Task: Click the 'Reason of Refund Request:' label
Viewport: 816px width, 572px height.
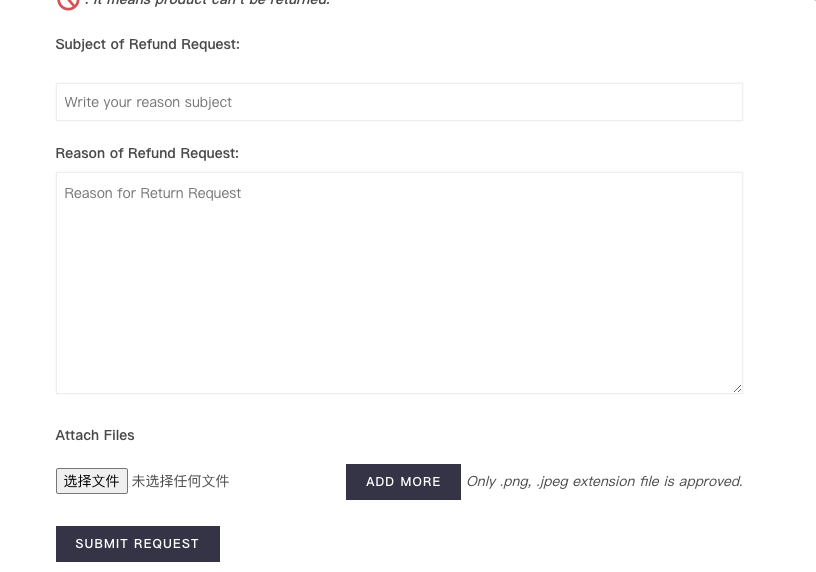Action: click(147, 153)
